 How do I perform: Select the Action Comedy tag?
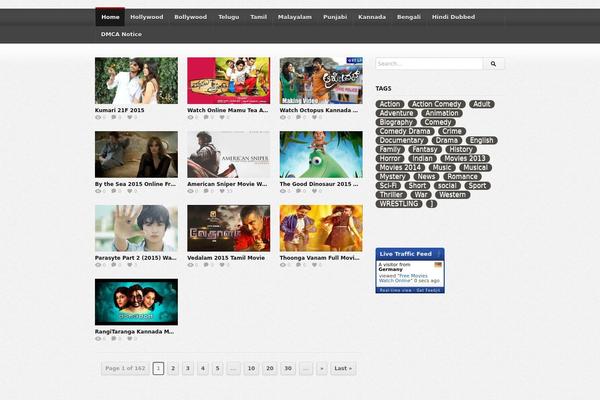coord(436,104)
